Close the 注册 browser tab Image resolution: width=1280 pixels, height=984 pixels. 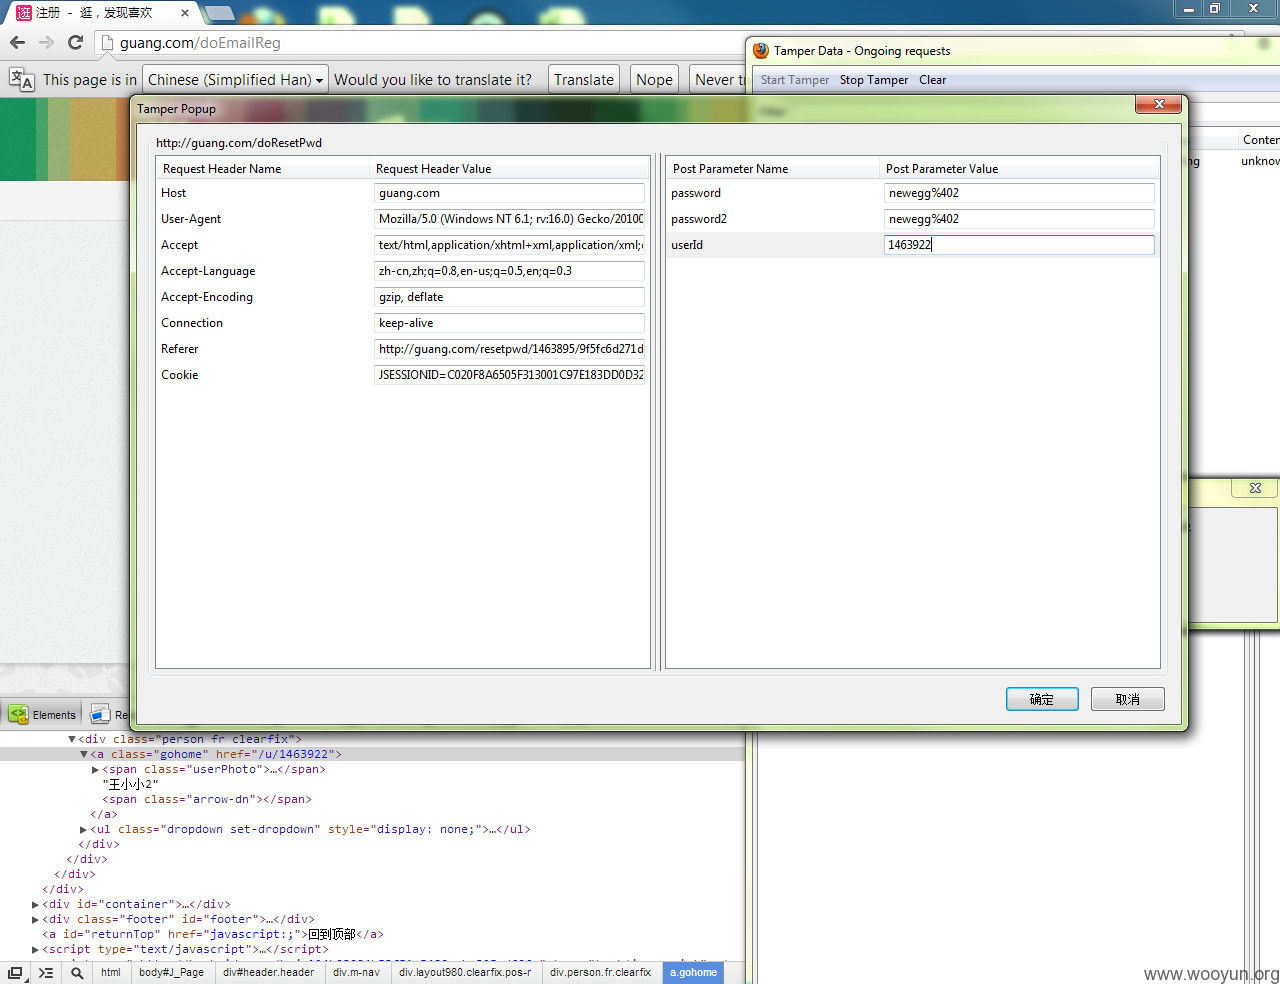(x=185, y=13)
